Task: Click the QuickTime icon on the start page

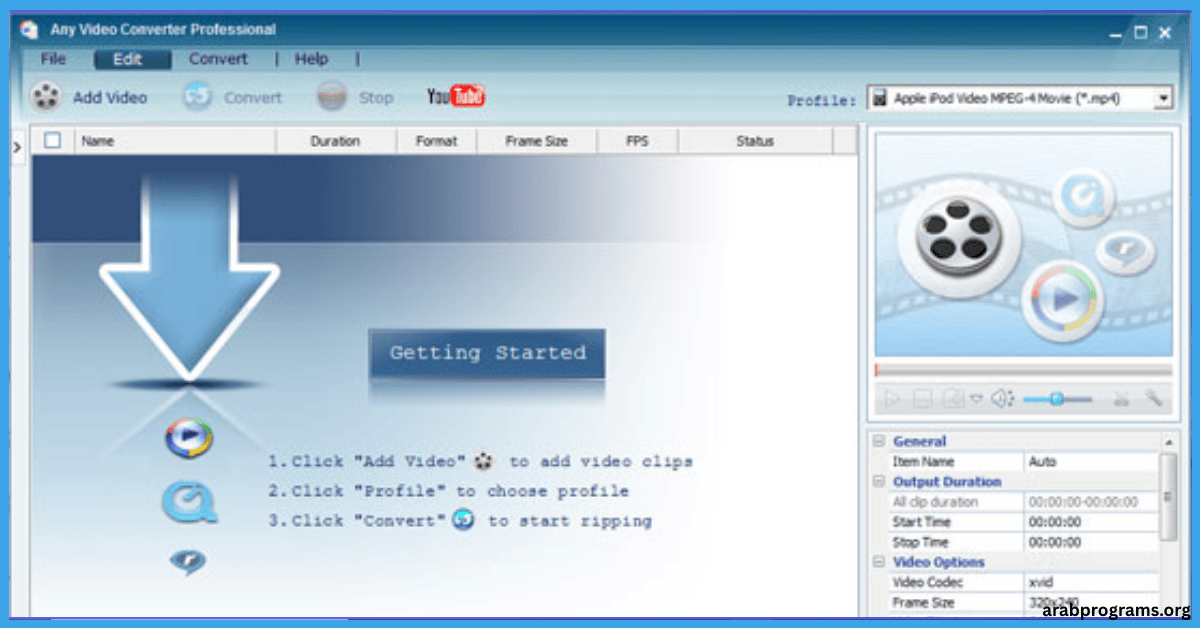Action: [189, 502]
